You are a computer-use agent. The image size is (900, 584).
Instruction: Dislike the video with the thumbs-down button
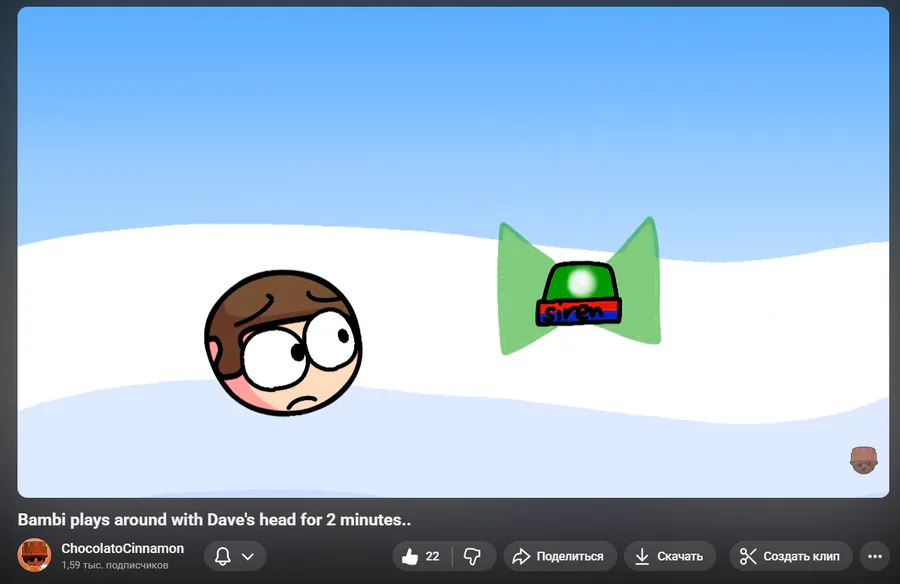[472, 556]
